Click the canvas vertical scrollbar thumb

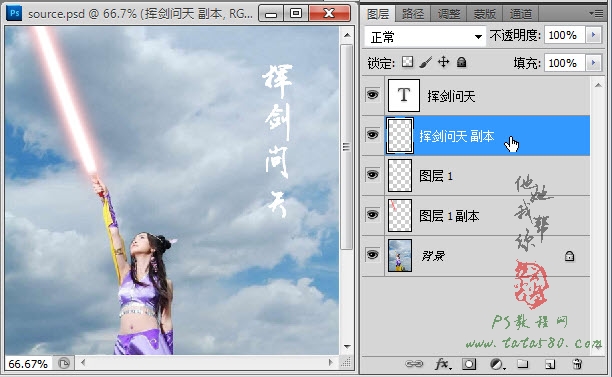click(x=346, y=147)
